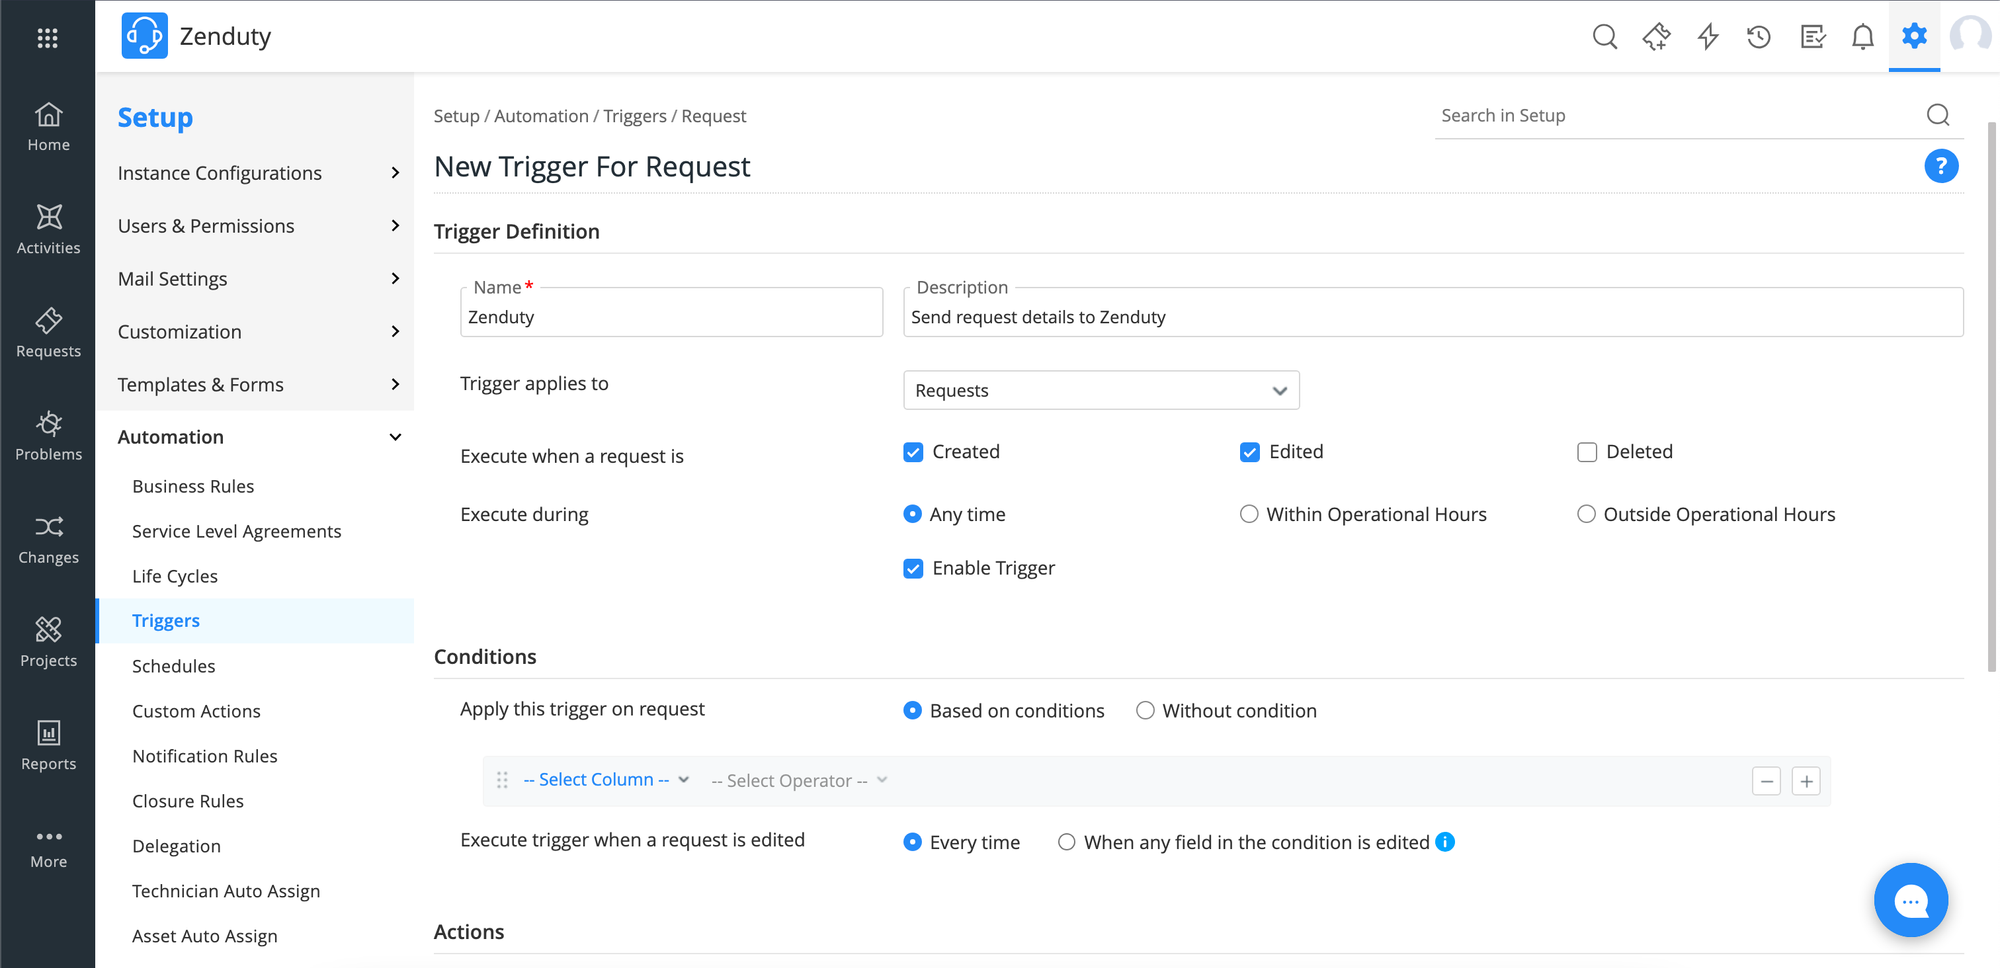The width and height of the screenshot is (2000, 968).
Task: Open Closure Rules menu item
Action: tap(188, 801)
